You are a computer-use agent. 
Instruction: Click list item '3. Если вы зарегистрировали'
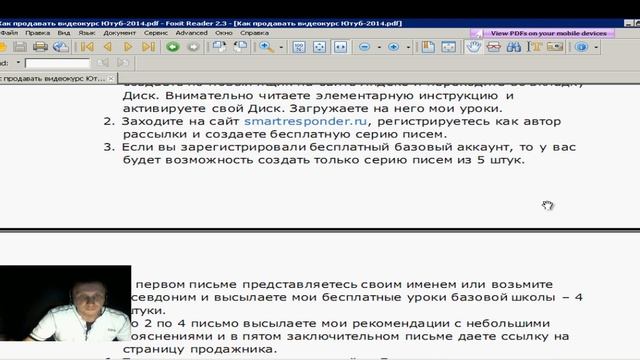pos(204,147)
